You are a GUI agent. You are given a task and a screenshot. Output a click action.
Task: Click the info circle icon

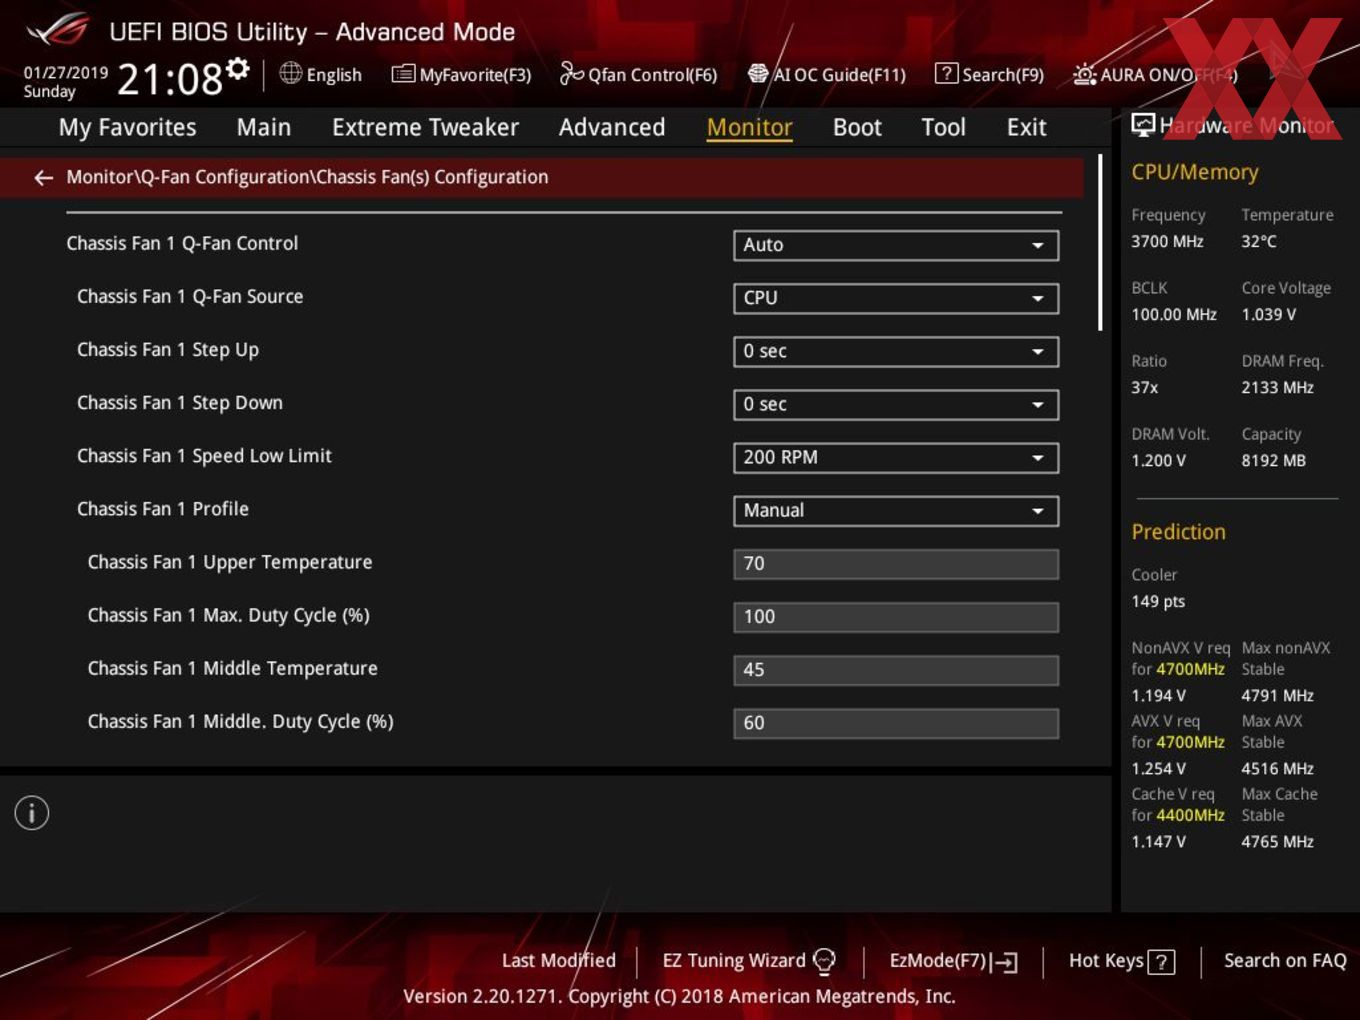32,813
